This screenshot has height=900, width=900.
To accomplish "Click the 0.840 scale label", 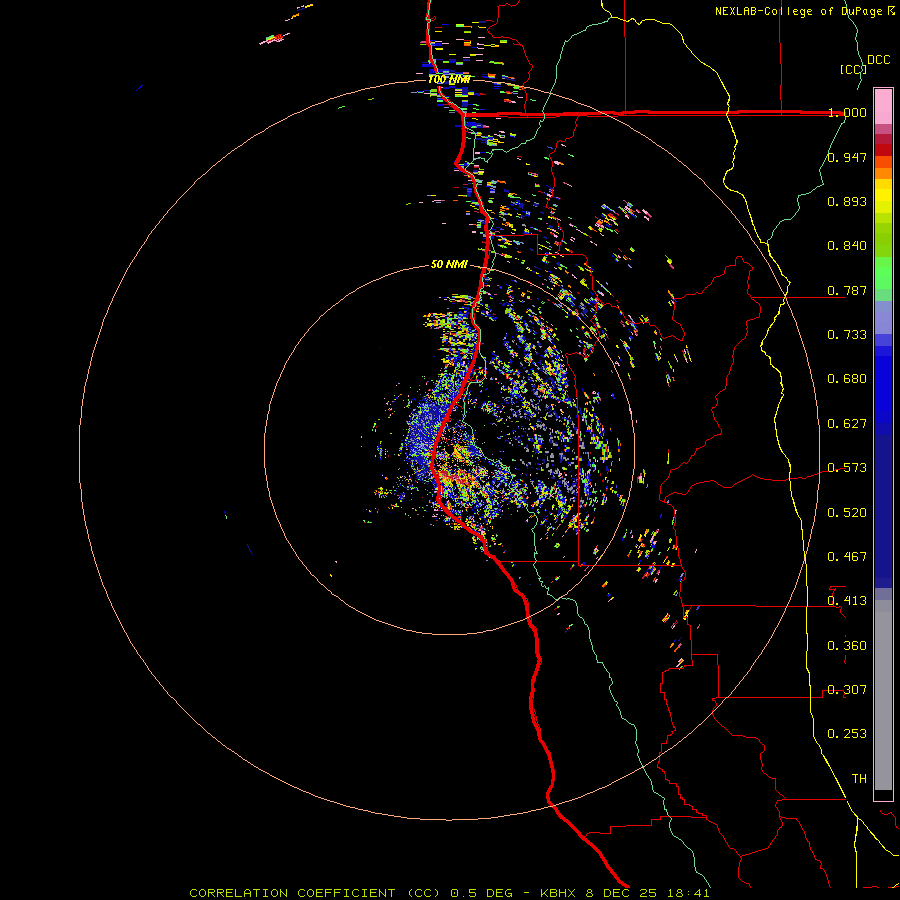I will (x=847, y=246).
